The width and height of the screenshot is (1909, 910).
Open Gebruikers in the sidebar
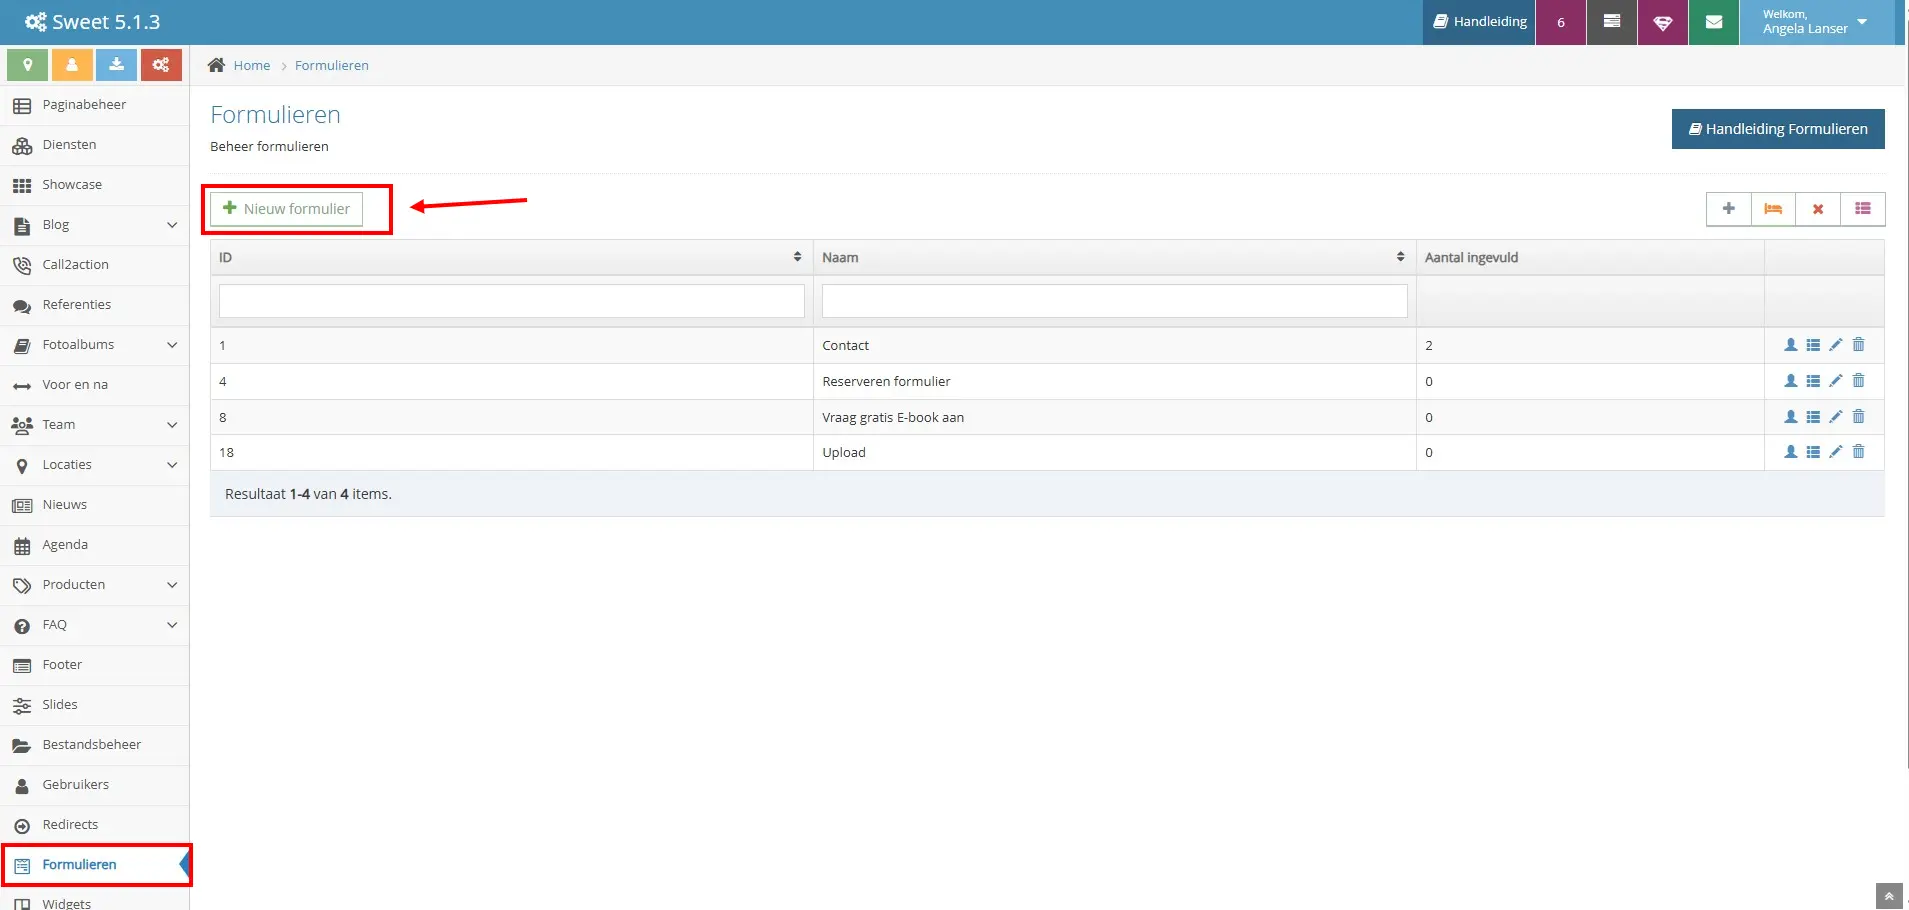(94, 785)
